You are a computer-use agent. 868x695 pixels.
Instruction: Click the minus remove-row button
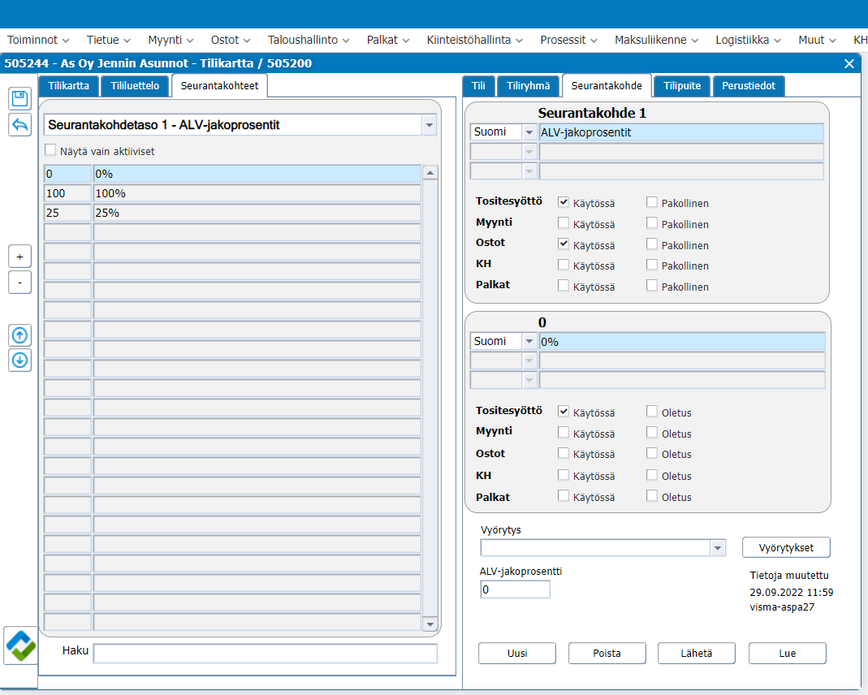20,282
